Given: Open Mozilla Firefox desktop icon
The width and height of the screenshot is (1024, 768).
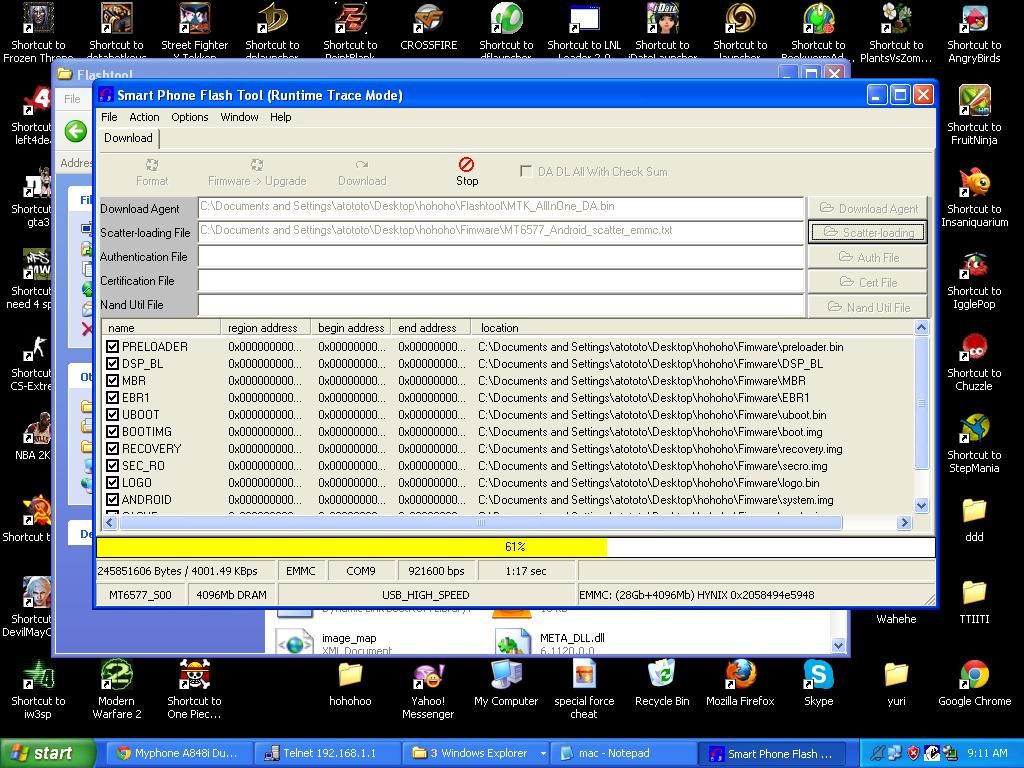Looking at the screenshot, I should coord(740,676).
